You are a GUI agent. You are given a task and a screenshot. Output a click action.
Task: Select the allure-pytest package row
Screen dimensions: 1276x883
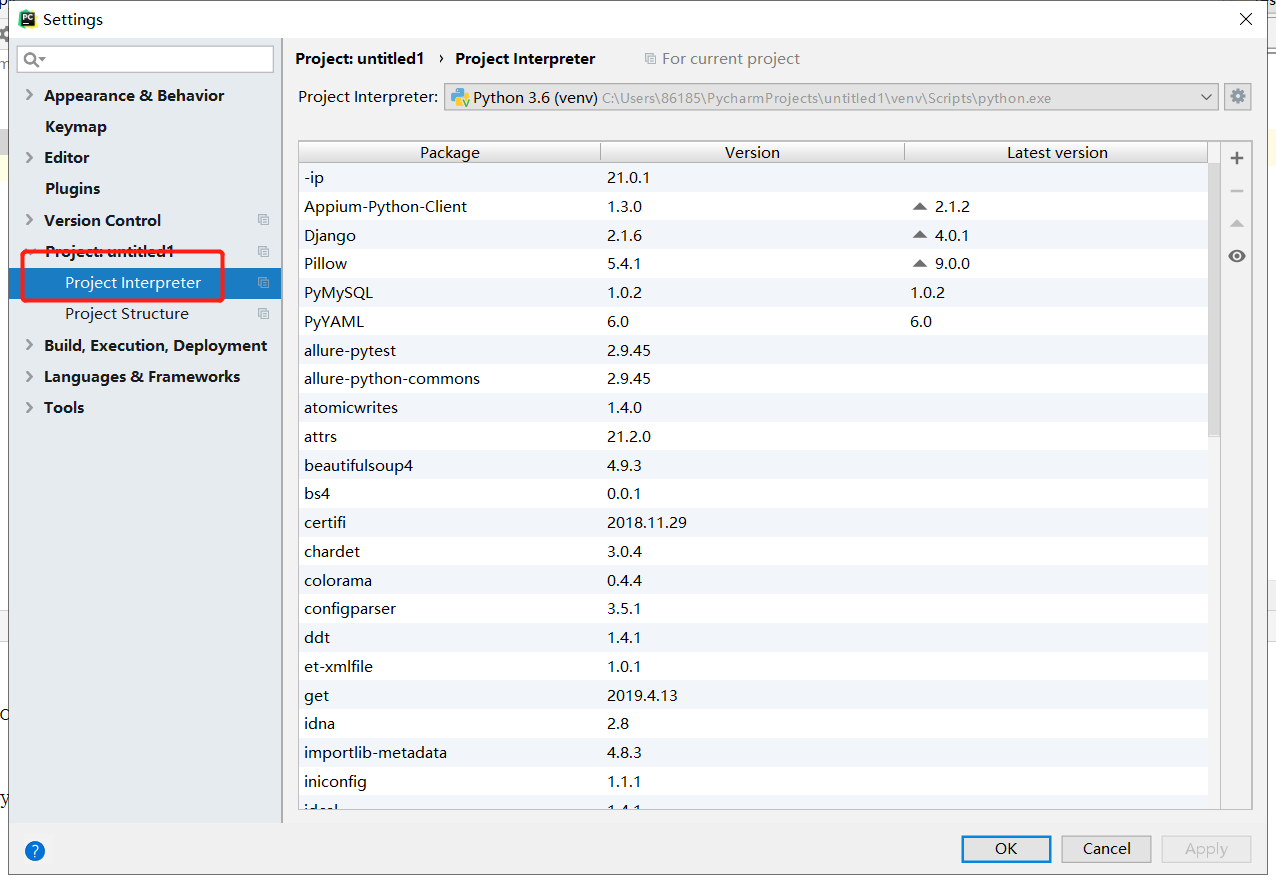tap(753, 350)
